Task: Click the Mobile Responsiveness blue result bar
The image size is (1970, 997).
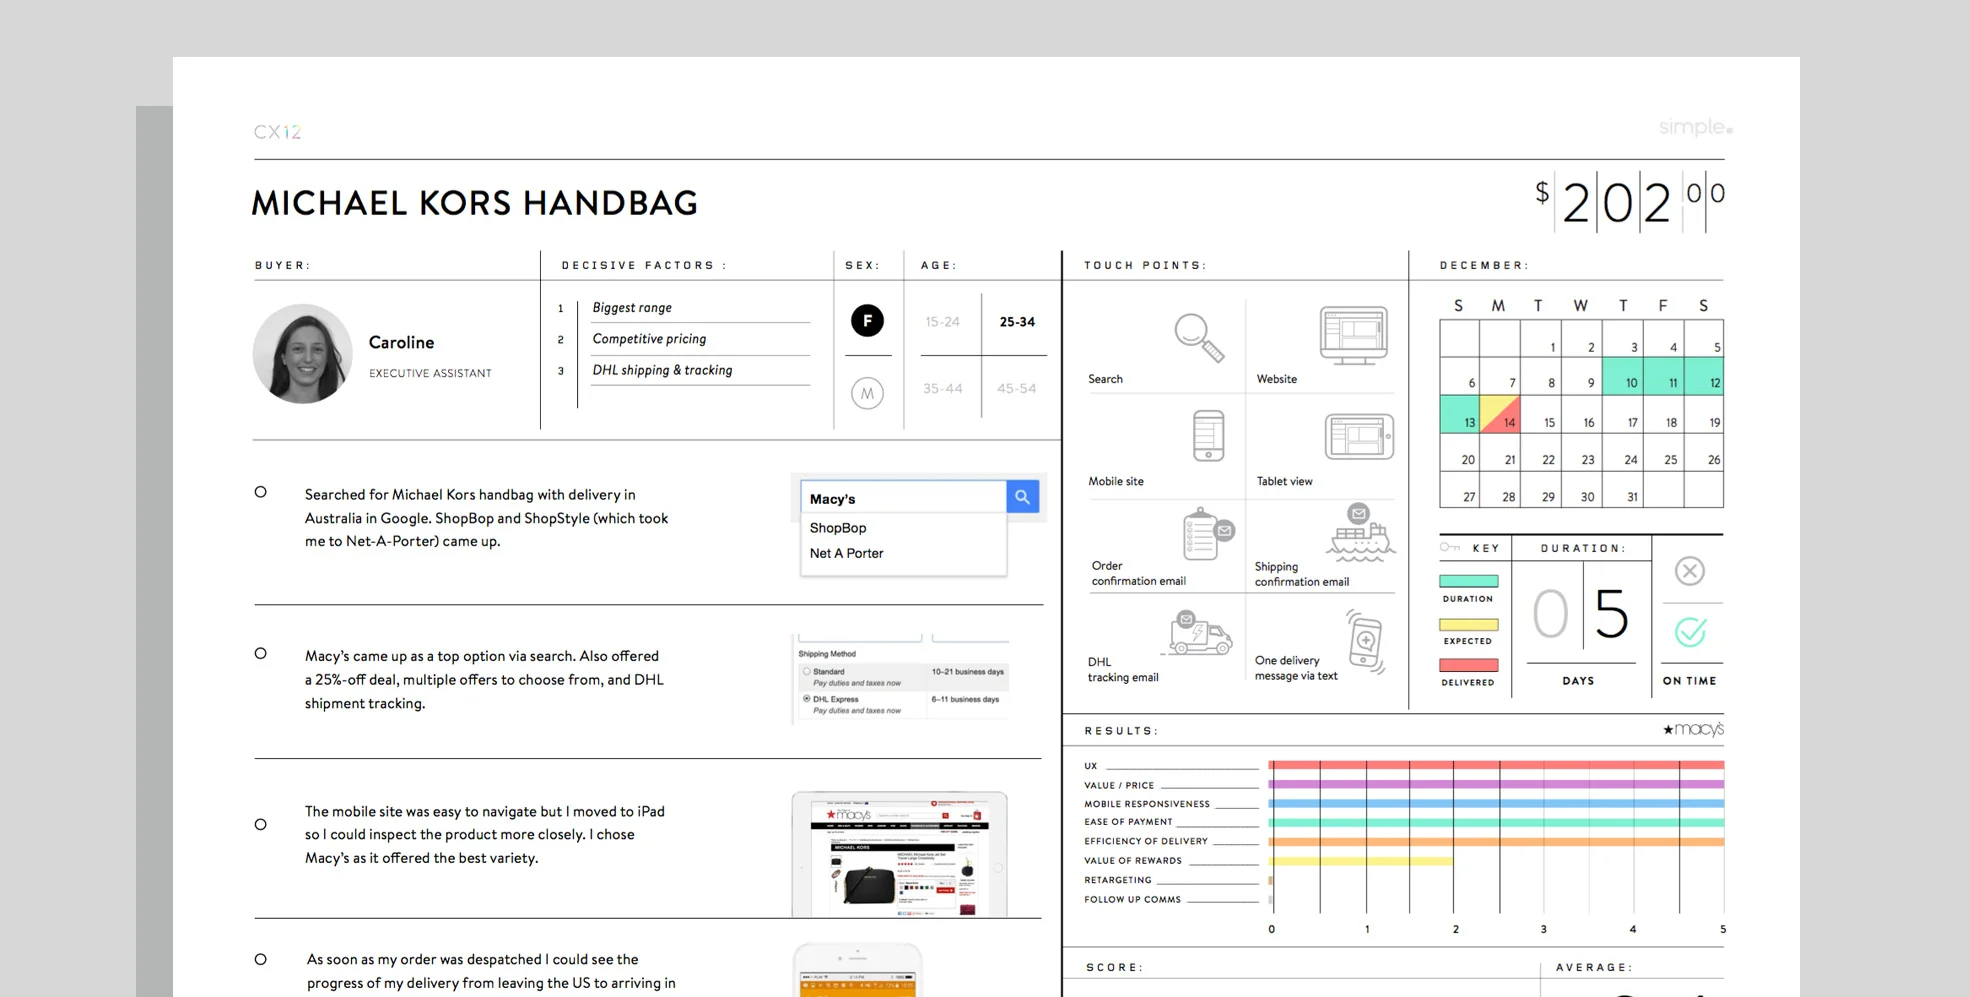Action: 1497,803
